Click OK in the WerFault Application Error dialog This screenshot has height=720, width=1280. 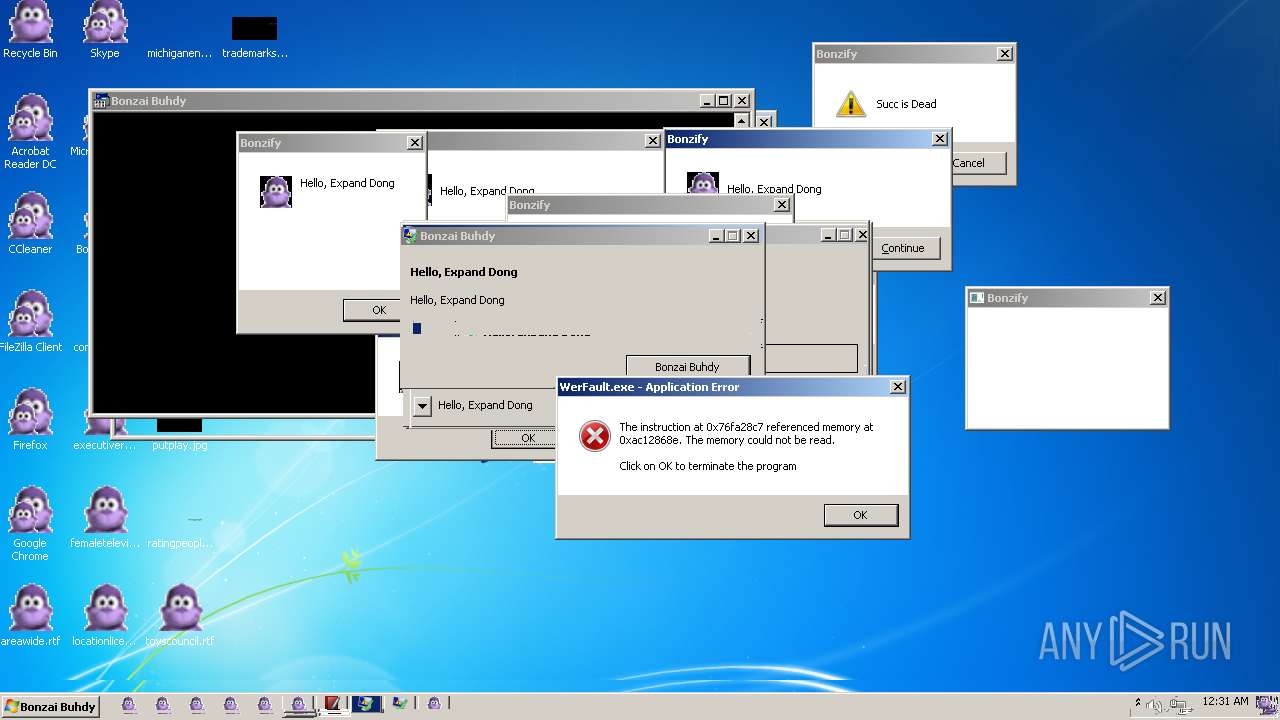tap(861, 515)
